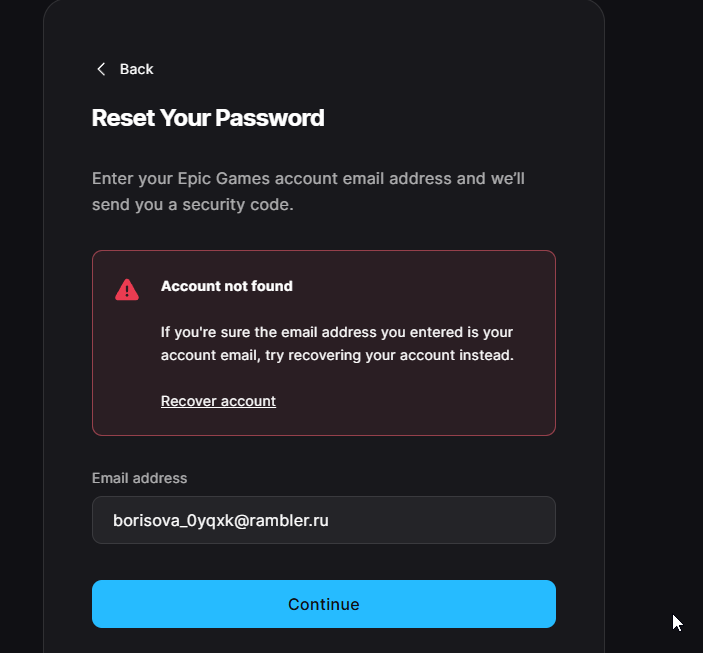Screen dimensions: 703x653
Task: Click the word Password in the heading
Action: click(x=269, y=118)
